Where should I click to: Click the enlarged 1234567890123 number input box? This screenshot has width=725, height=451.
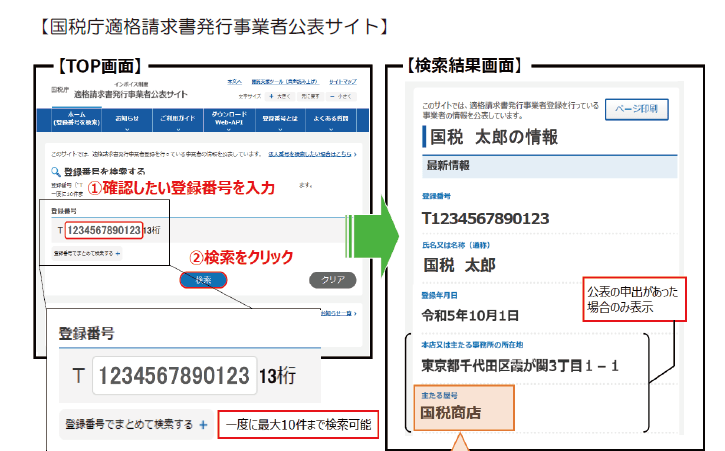coord(175,377)
